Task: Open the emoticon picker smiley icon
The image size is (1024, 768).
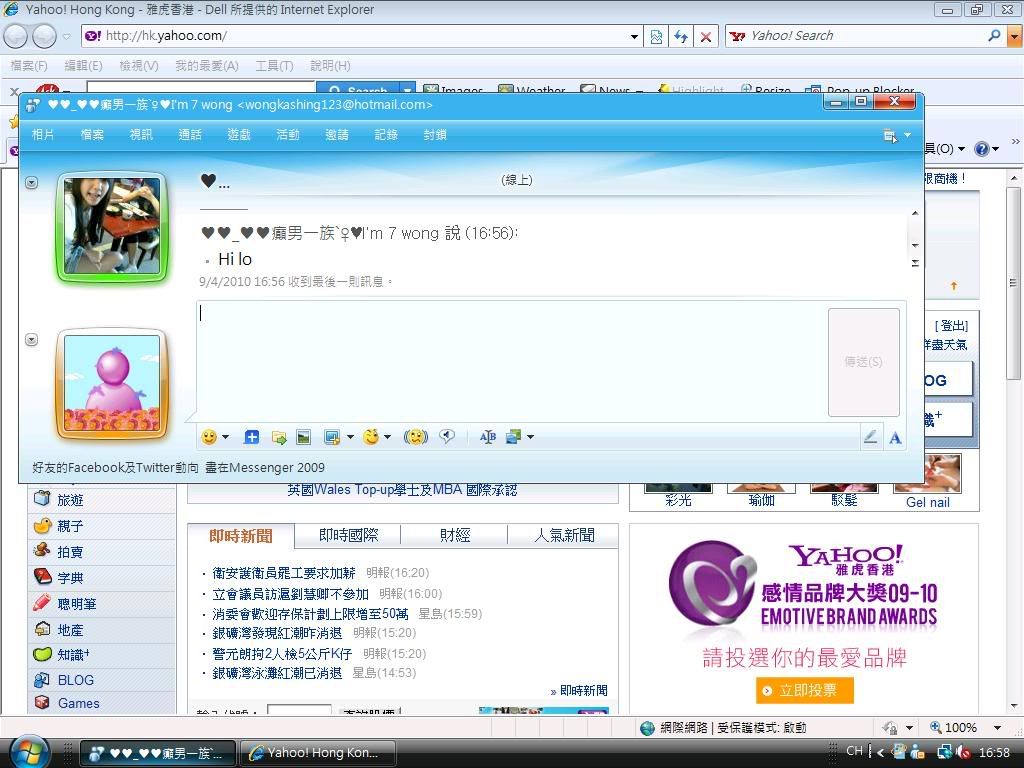Action: click(x=209, y=437)
